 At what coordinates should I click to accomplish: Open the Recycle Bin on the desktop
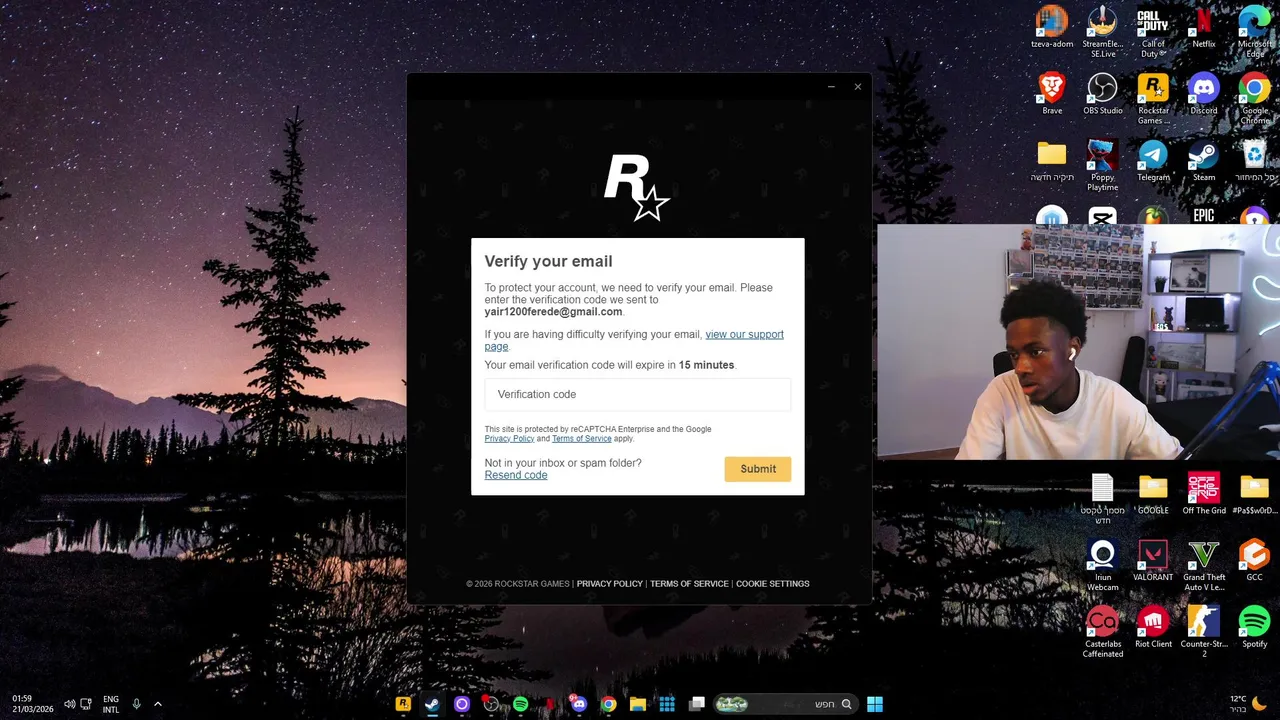pyautogui.click(x=1255, y=161)
